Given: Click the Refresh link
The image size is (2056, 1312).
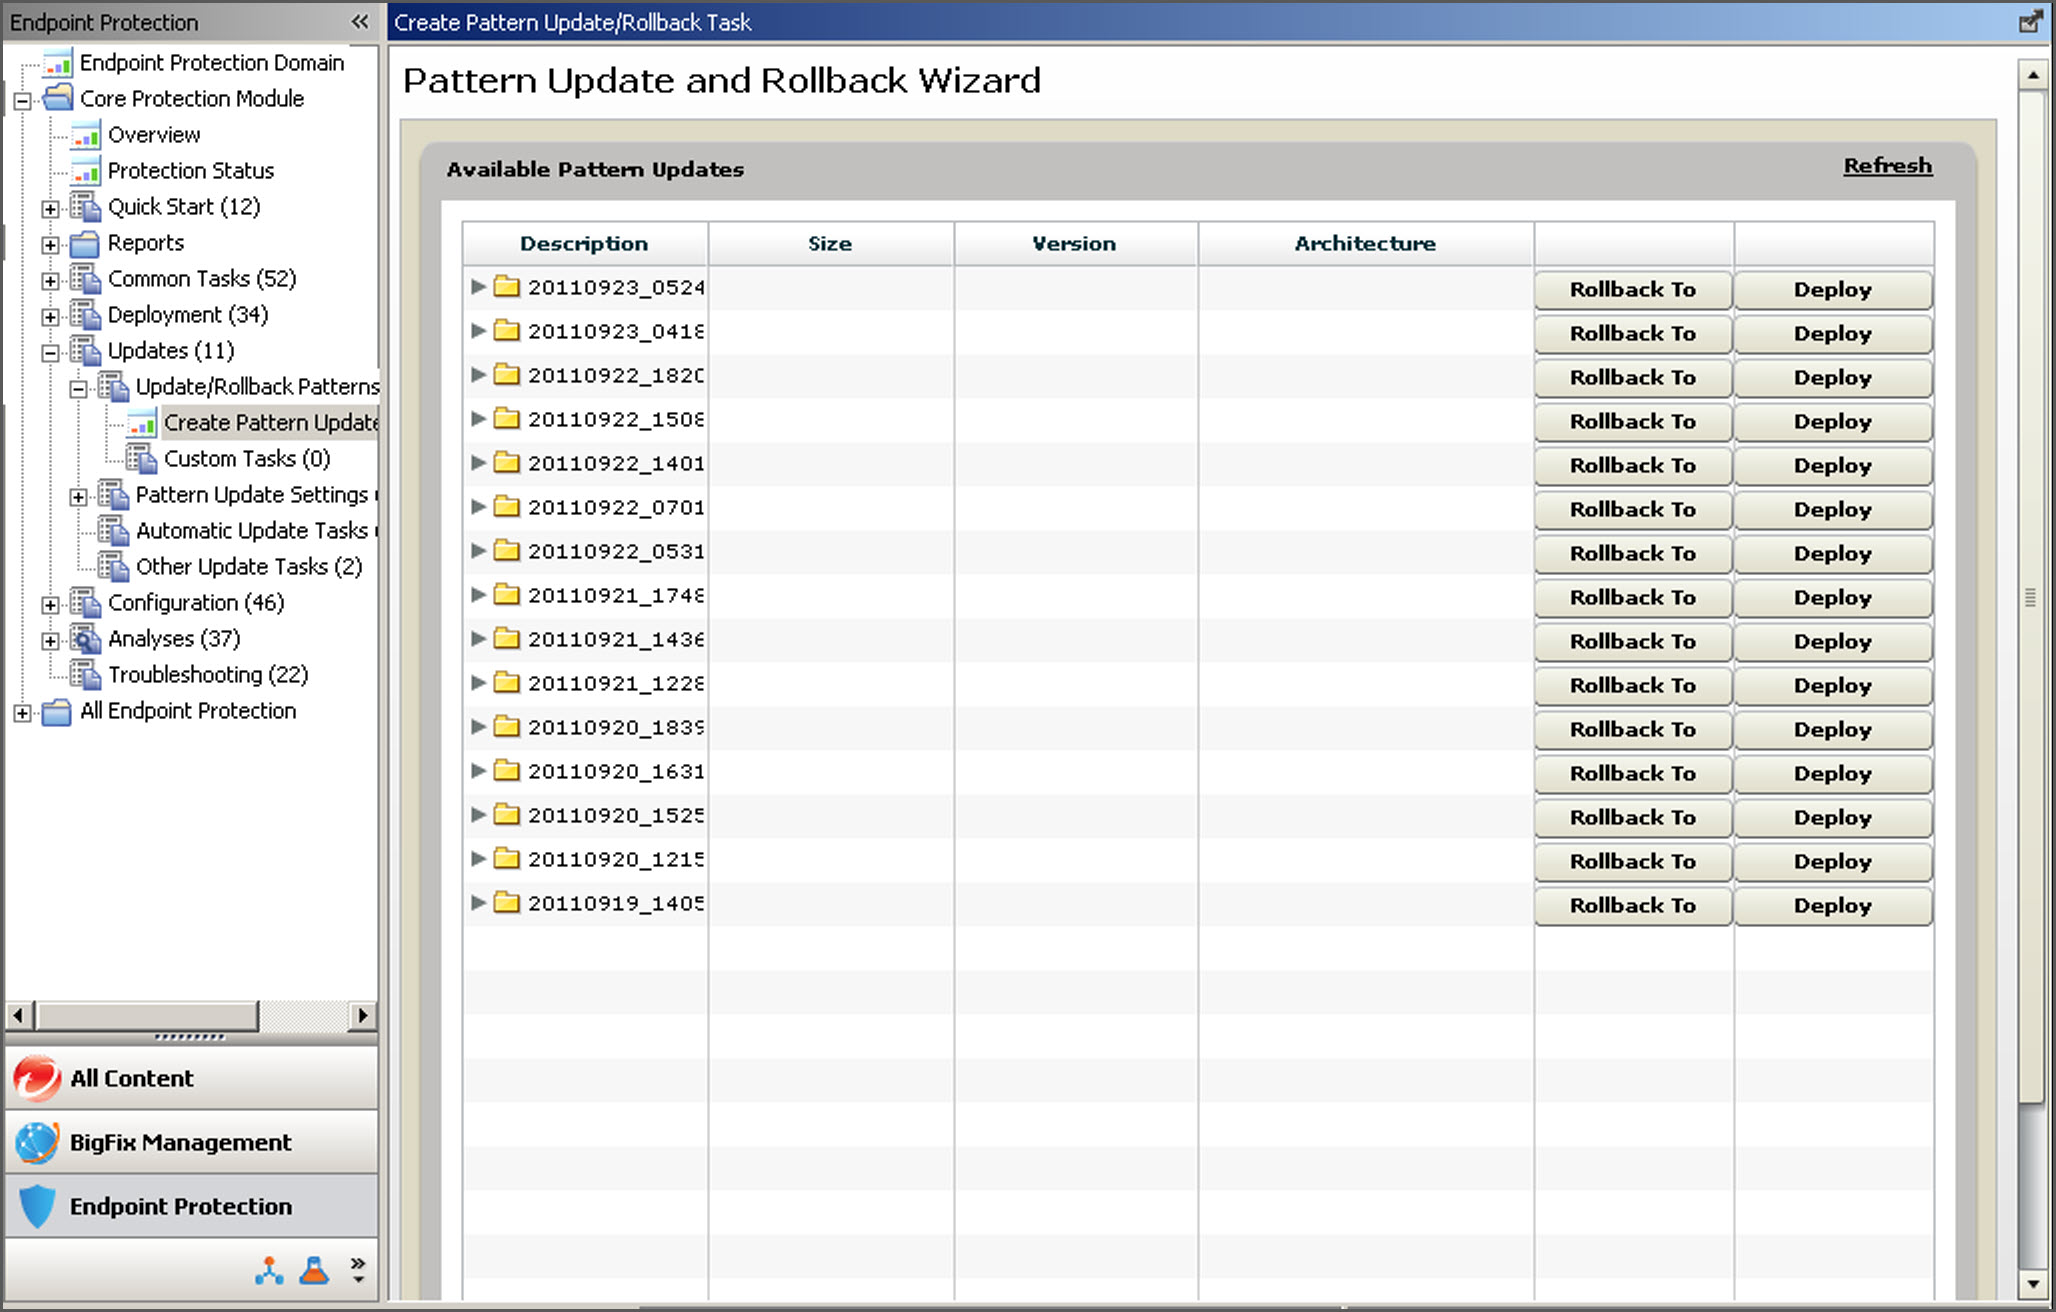Looking at the screenshot, I should (x=1887, y=166).
